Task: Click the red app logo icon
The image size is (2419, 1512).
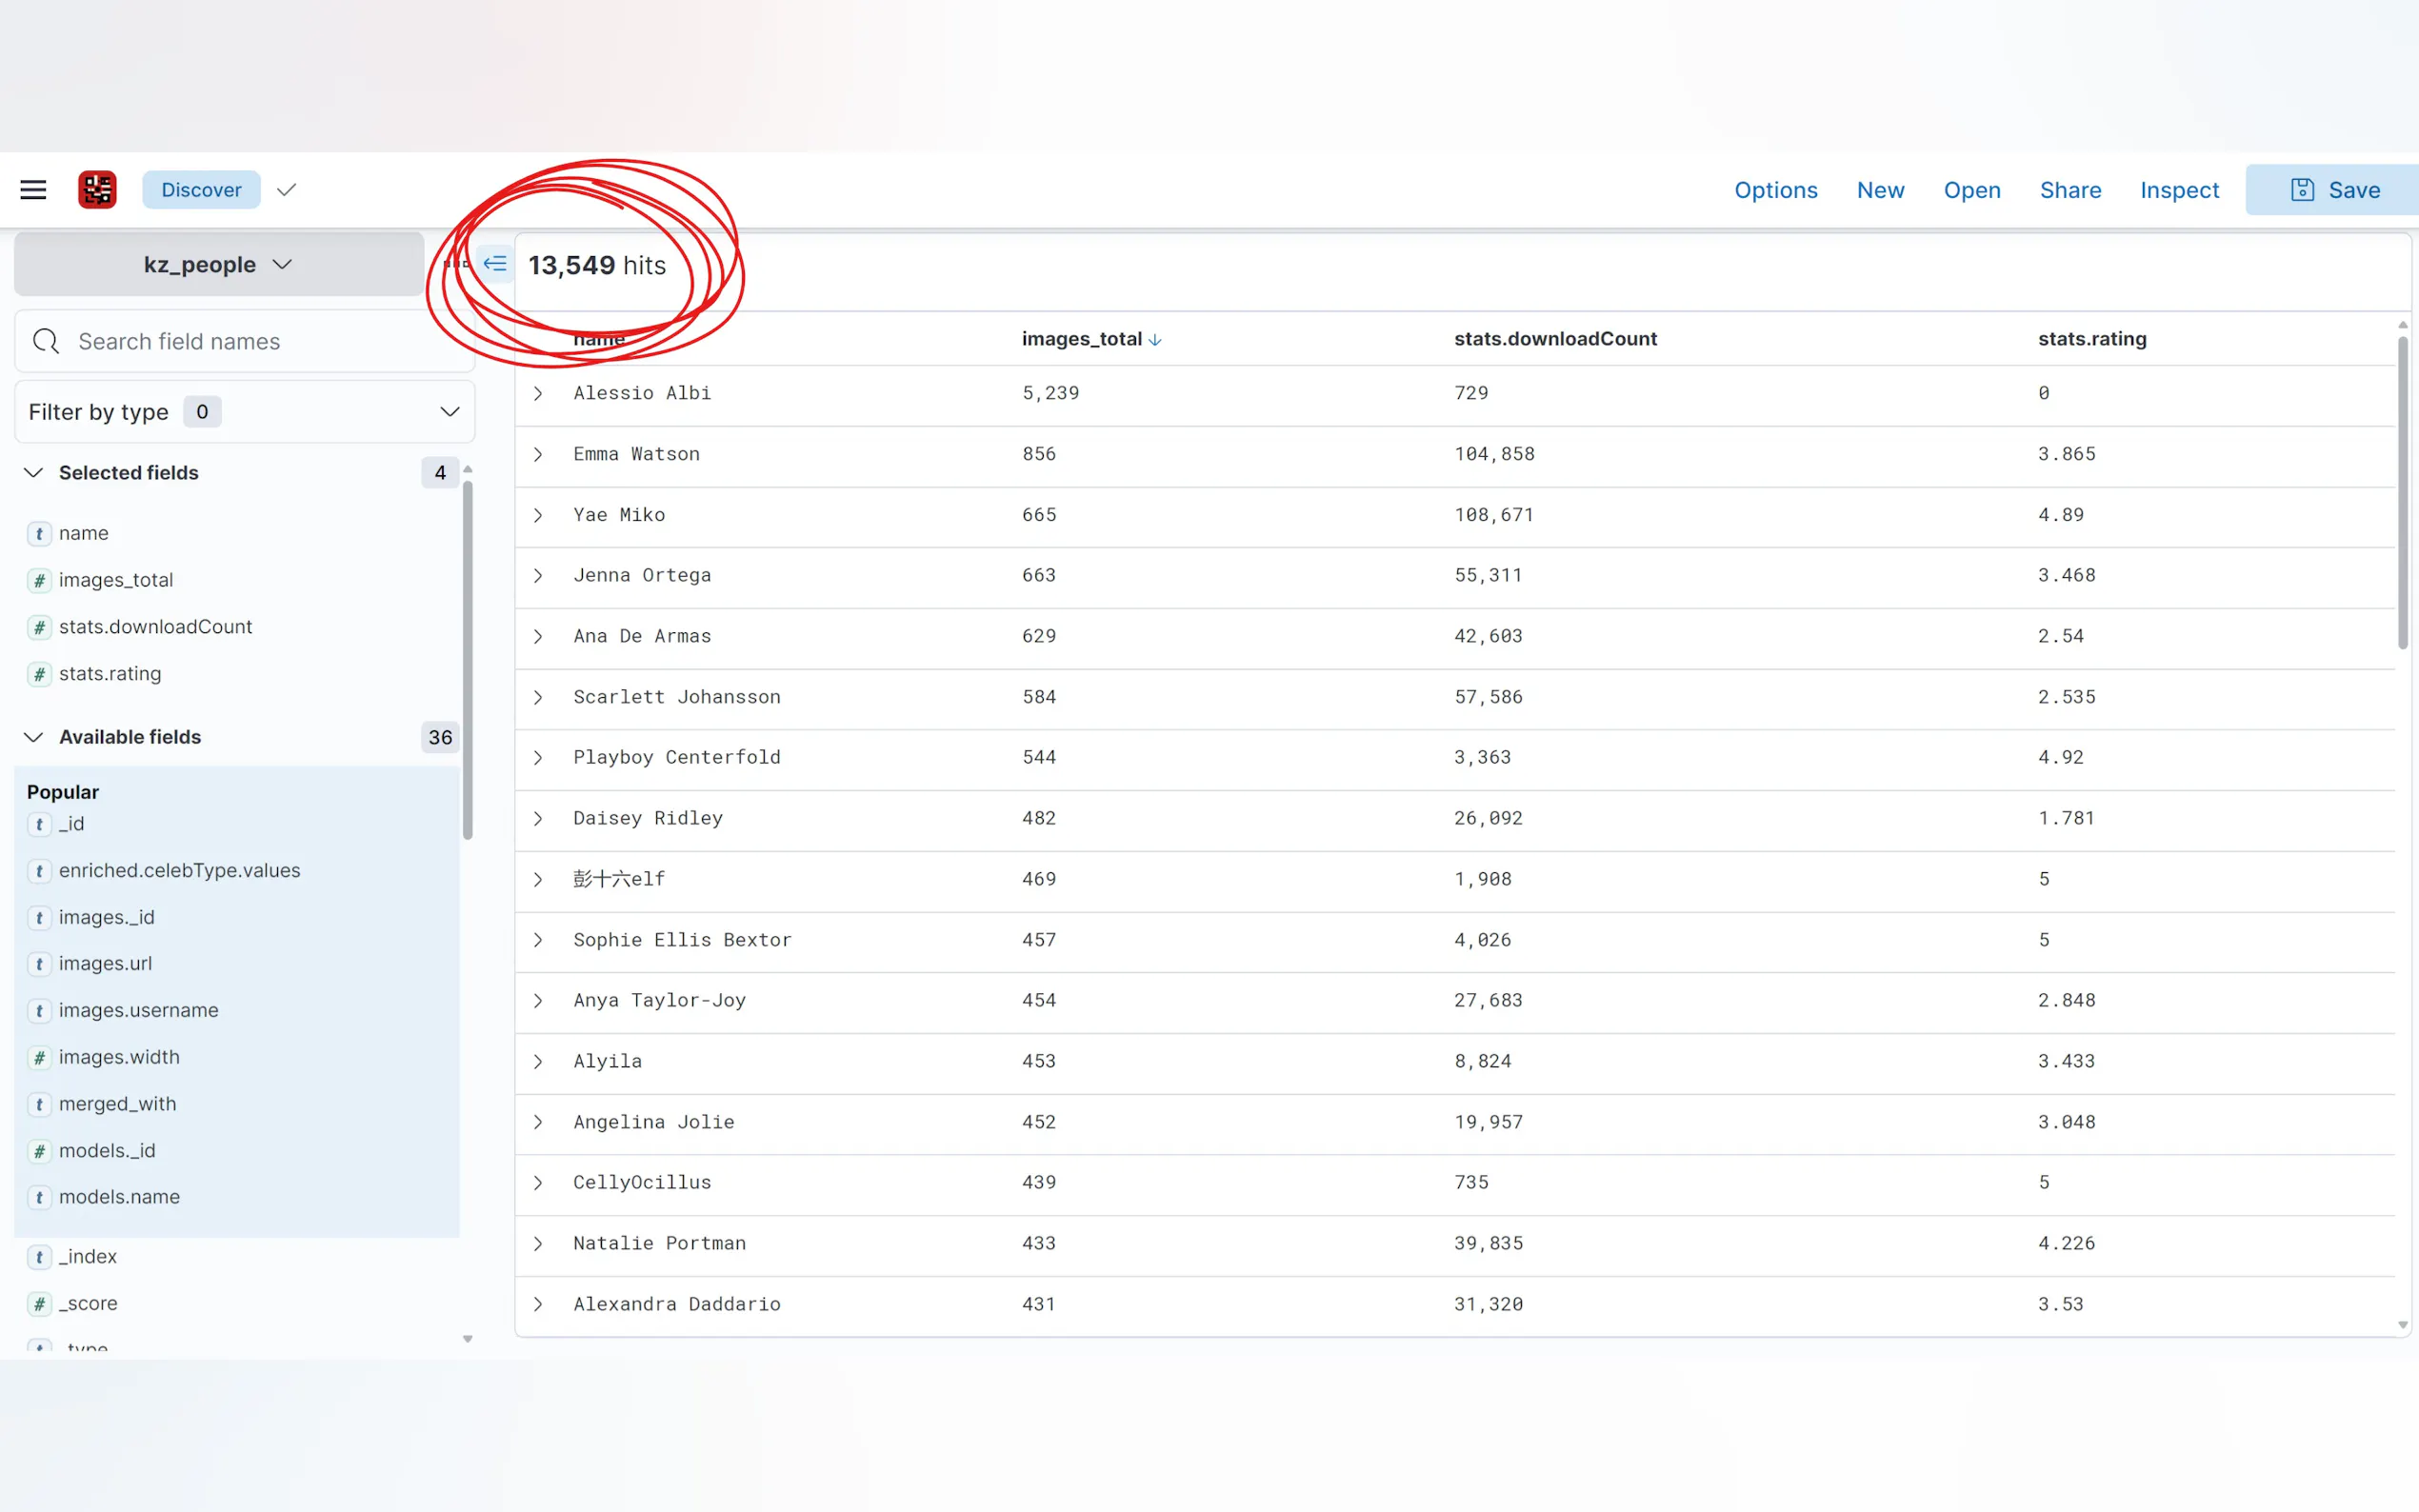Action: tap(97, 190)
